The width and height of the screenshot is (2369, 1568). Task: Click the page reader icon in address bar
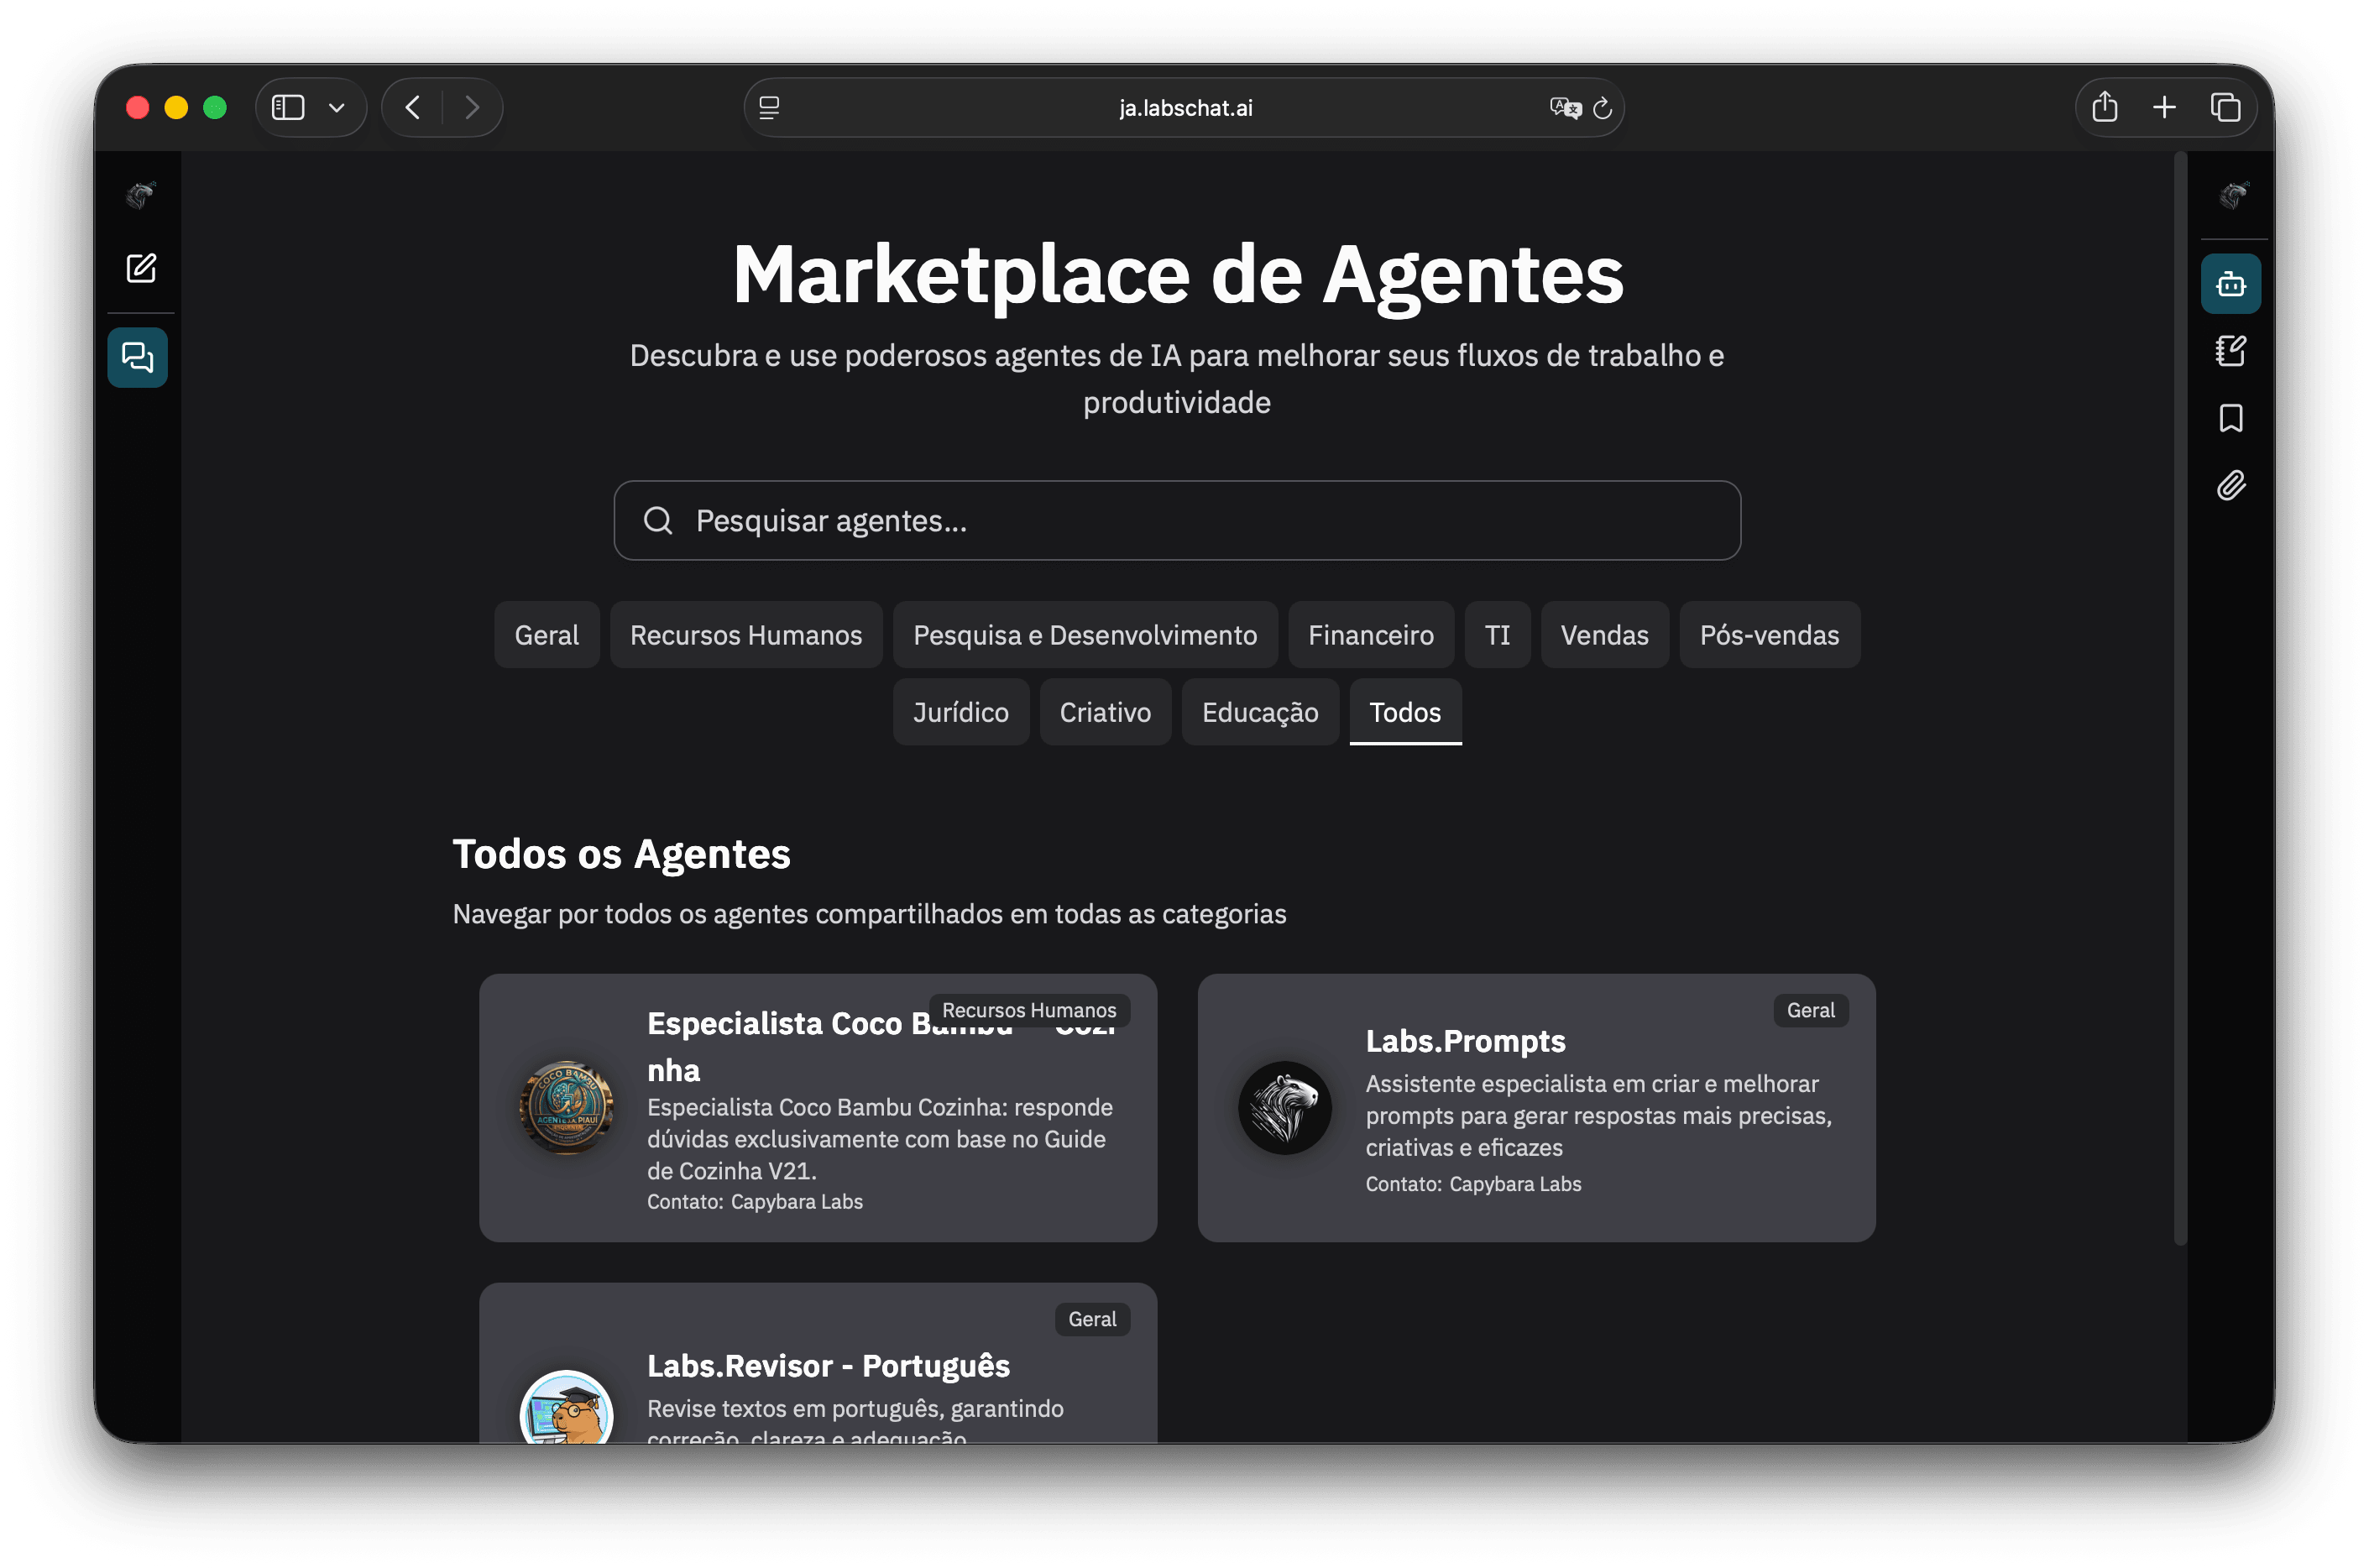click(769, 108)
